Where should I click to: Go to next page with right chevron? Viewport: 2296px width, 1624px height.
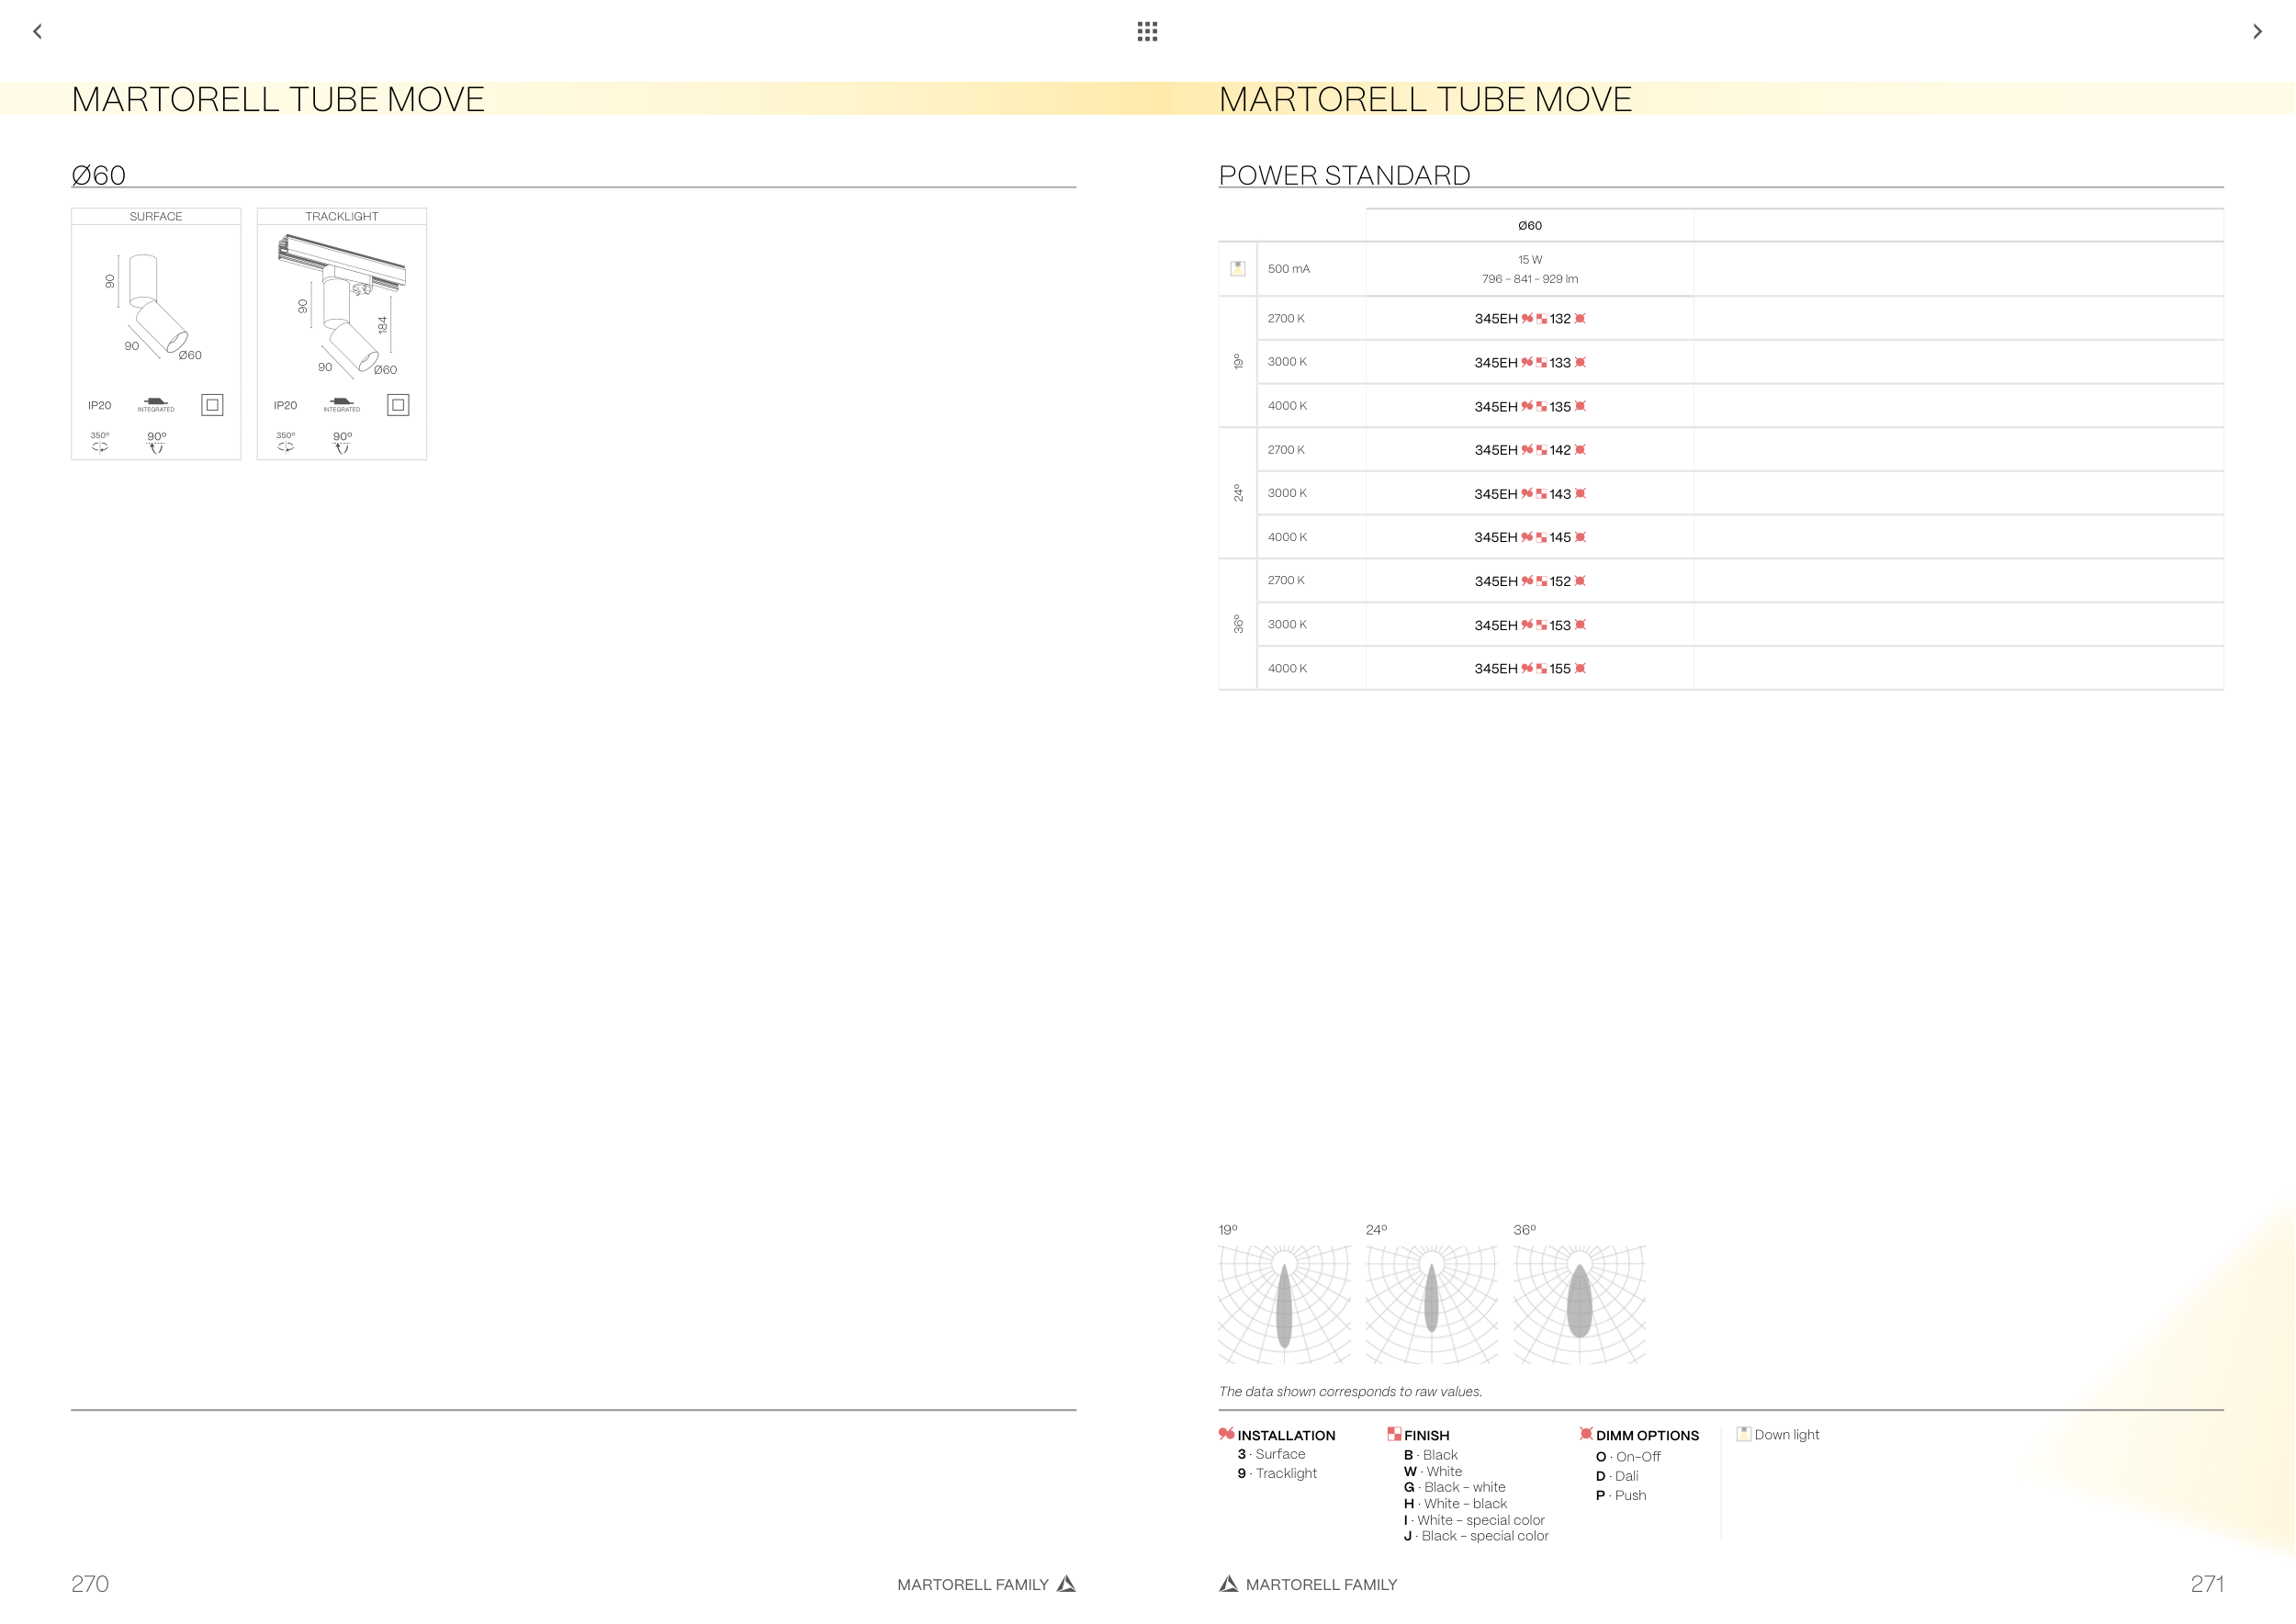coord(2257,31)
